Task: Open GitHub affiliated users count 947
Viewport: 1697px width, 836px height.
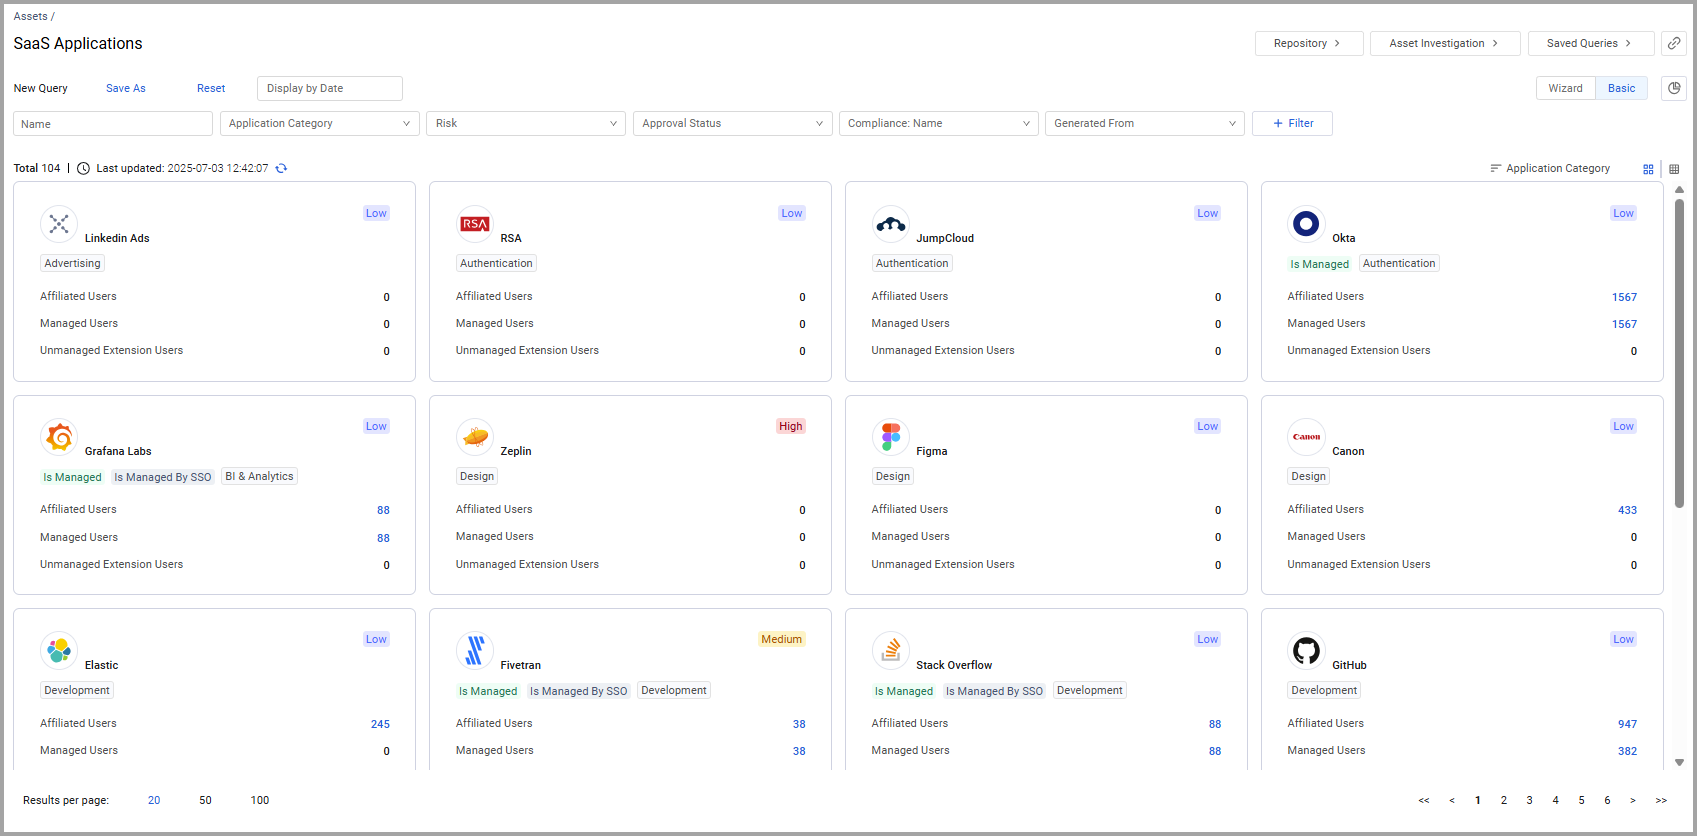Action: [x=1627, y=724]
